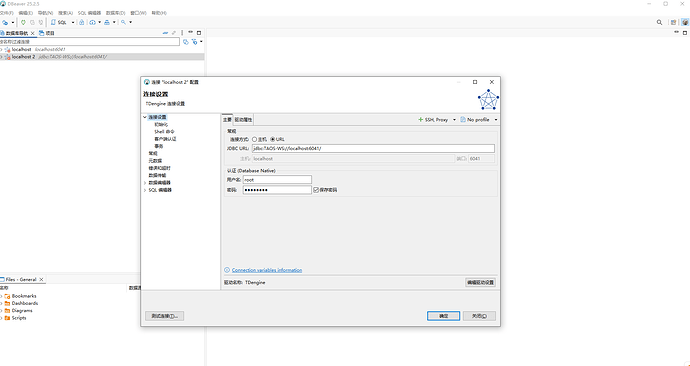Viewport: 690px width, 366px height.
Task: Click the 用户名 root input field
Action: coord(277,179)
